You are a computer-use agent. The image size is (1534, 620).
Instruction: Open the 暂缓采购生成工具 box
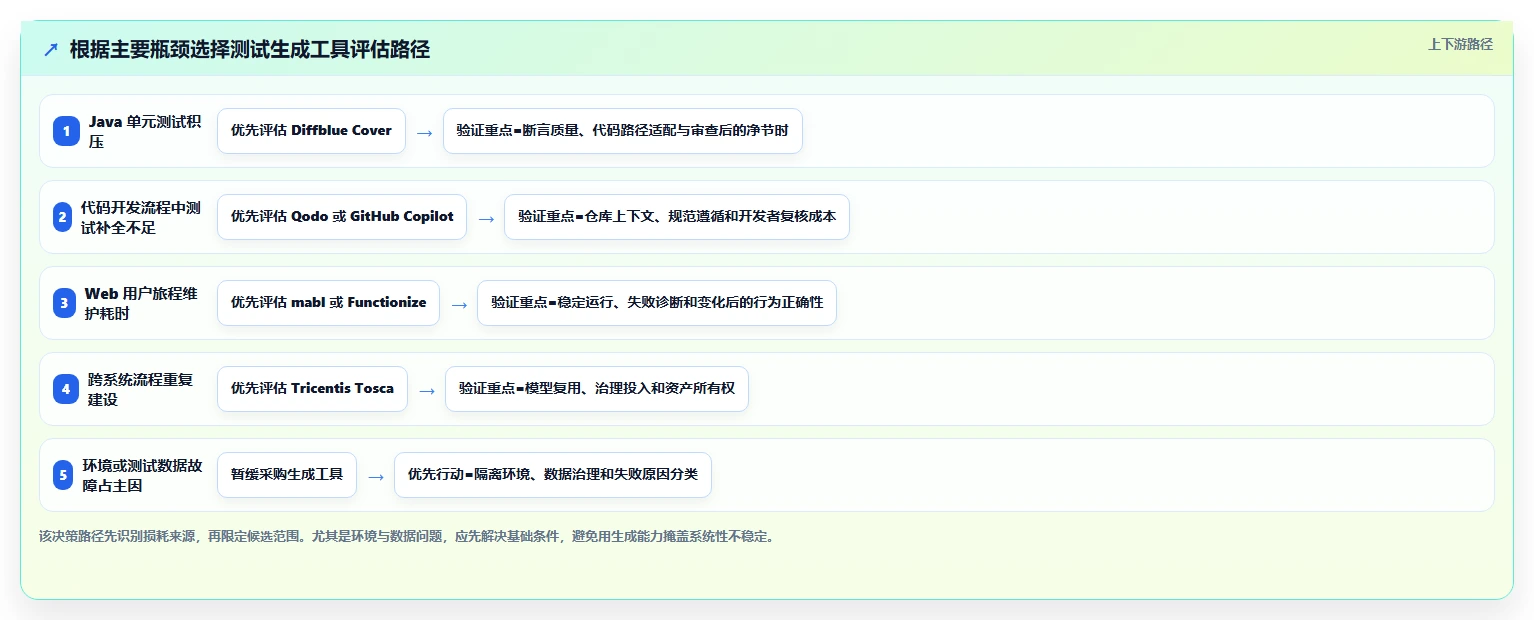point(287,475)
